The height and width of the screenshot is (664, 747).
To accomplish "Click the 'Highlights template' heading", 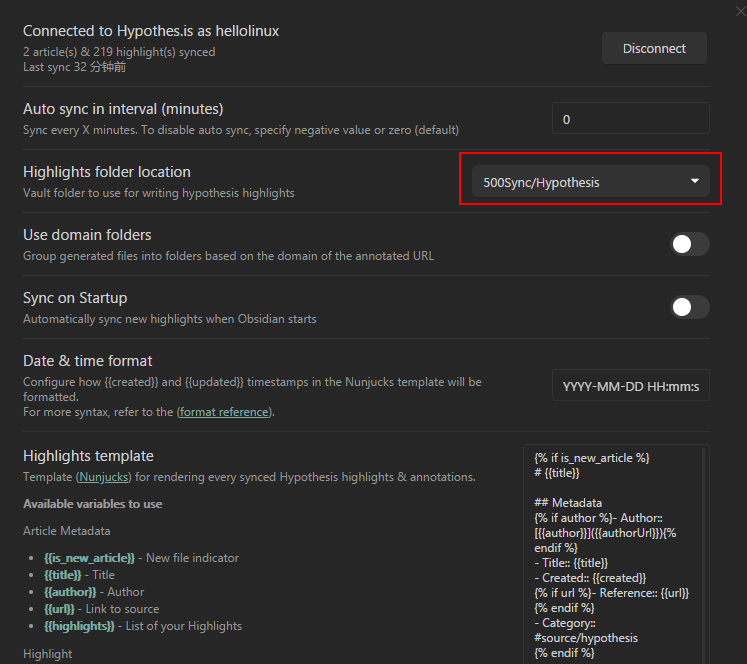I will [88, 456].
